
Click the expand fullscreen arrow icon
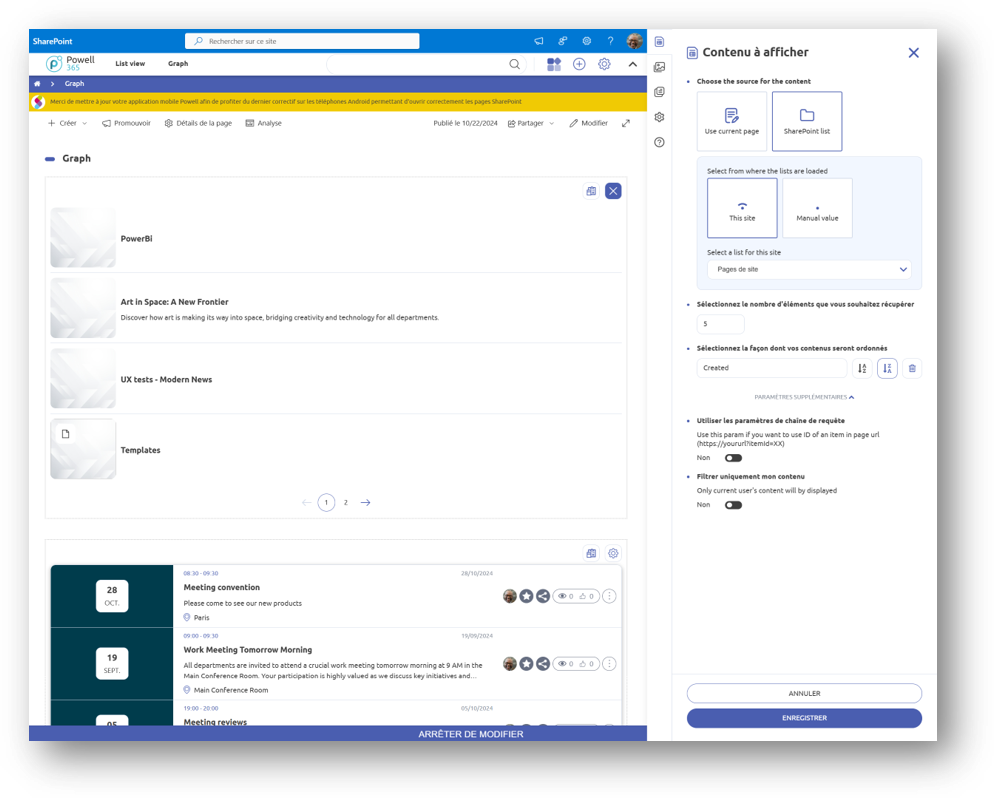click(x=626, y=123)
